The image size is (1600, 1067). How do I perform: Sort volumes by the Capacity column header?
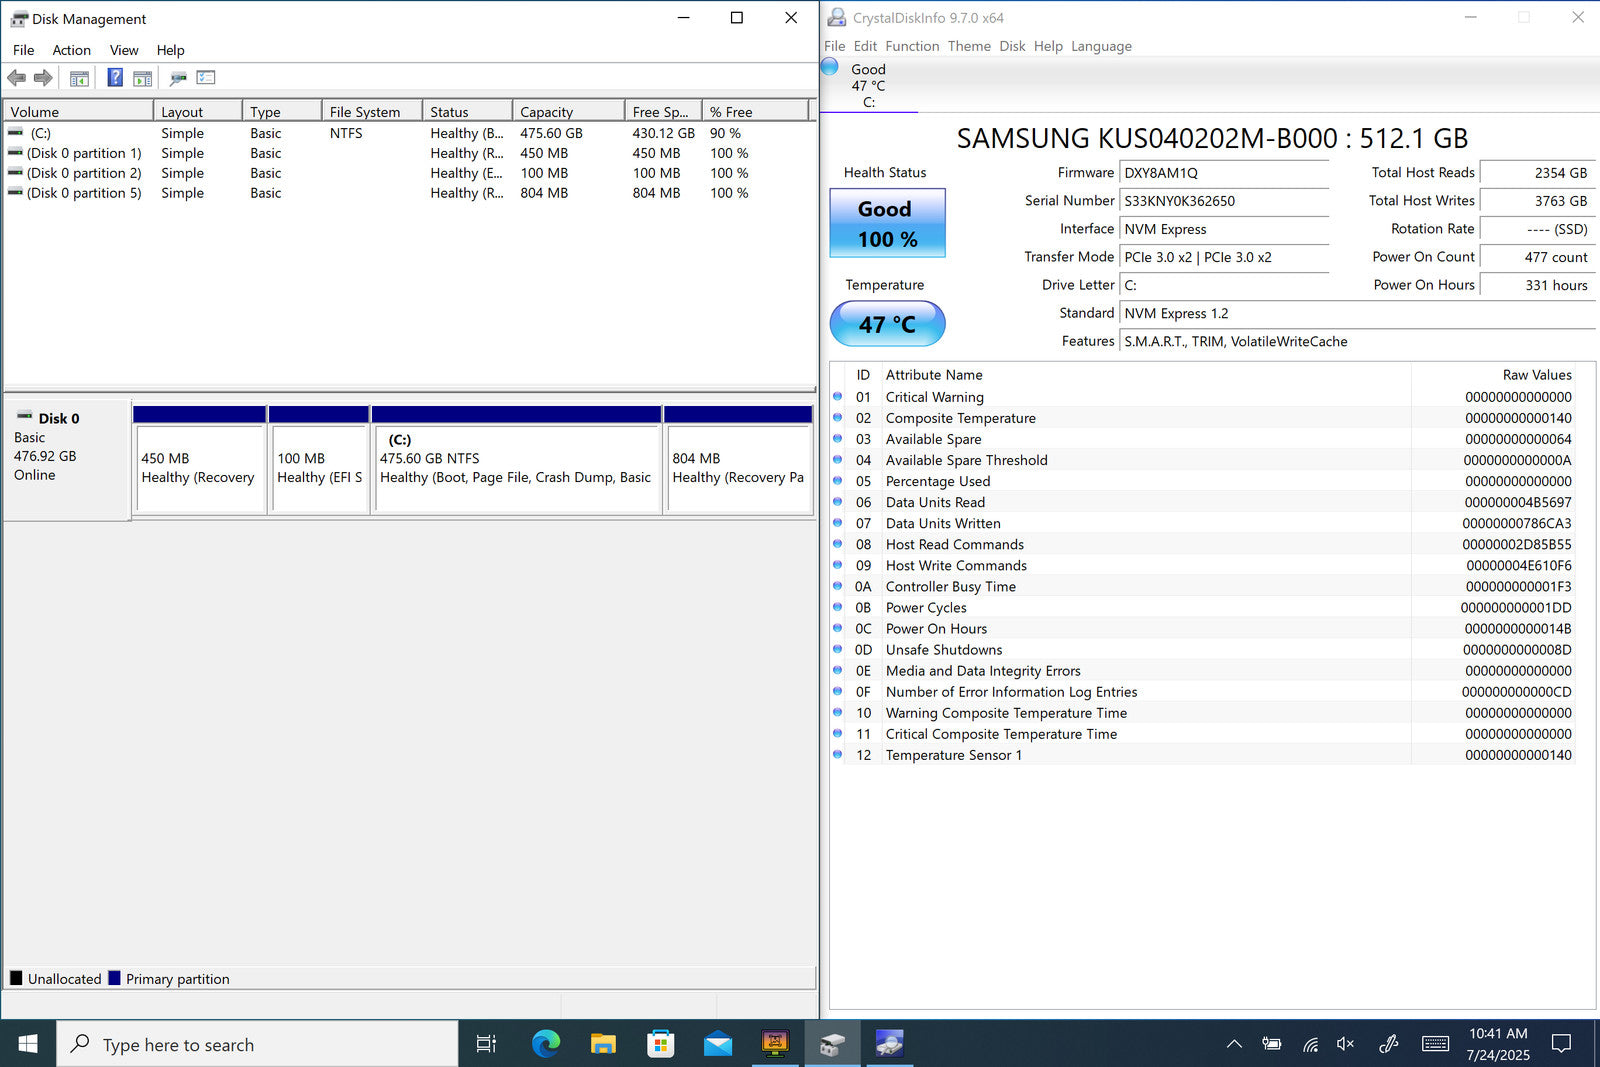pos(568,111)
